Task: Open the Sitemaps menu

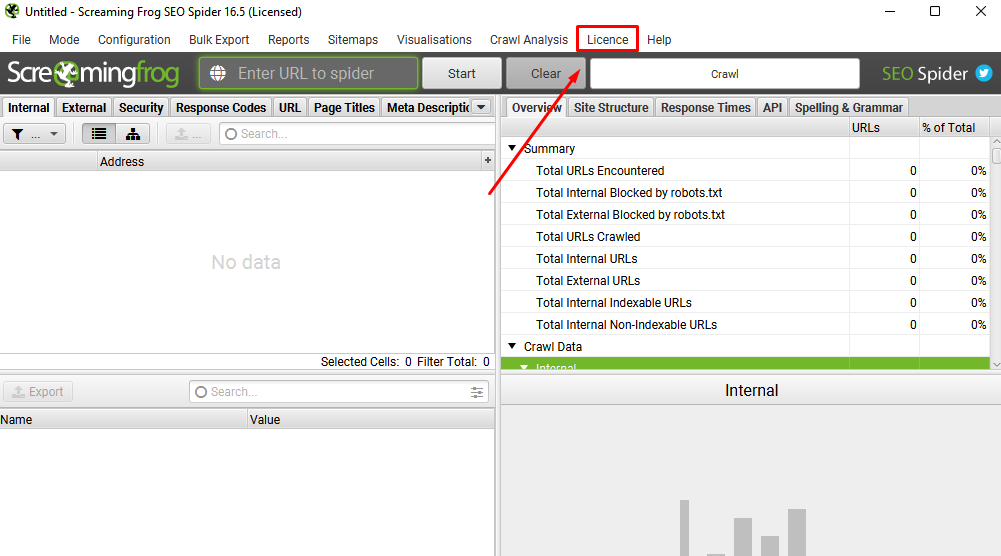Action: click(353, 40)
